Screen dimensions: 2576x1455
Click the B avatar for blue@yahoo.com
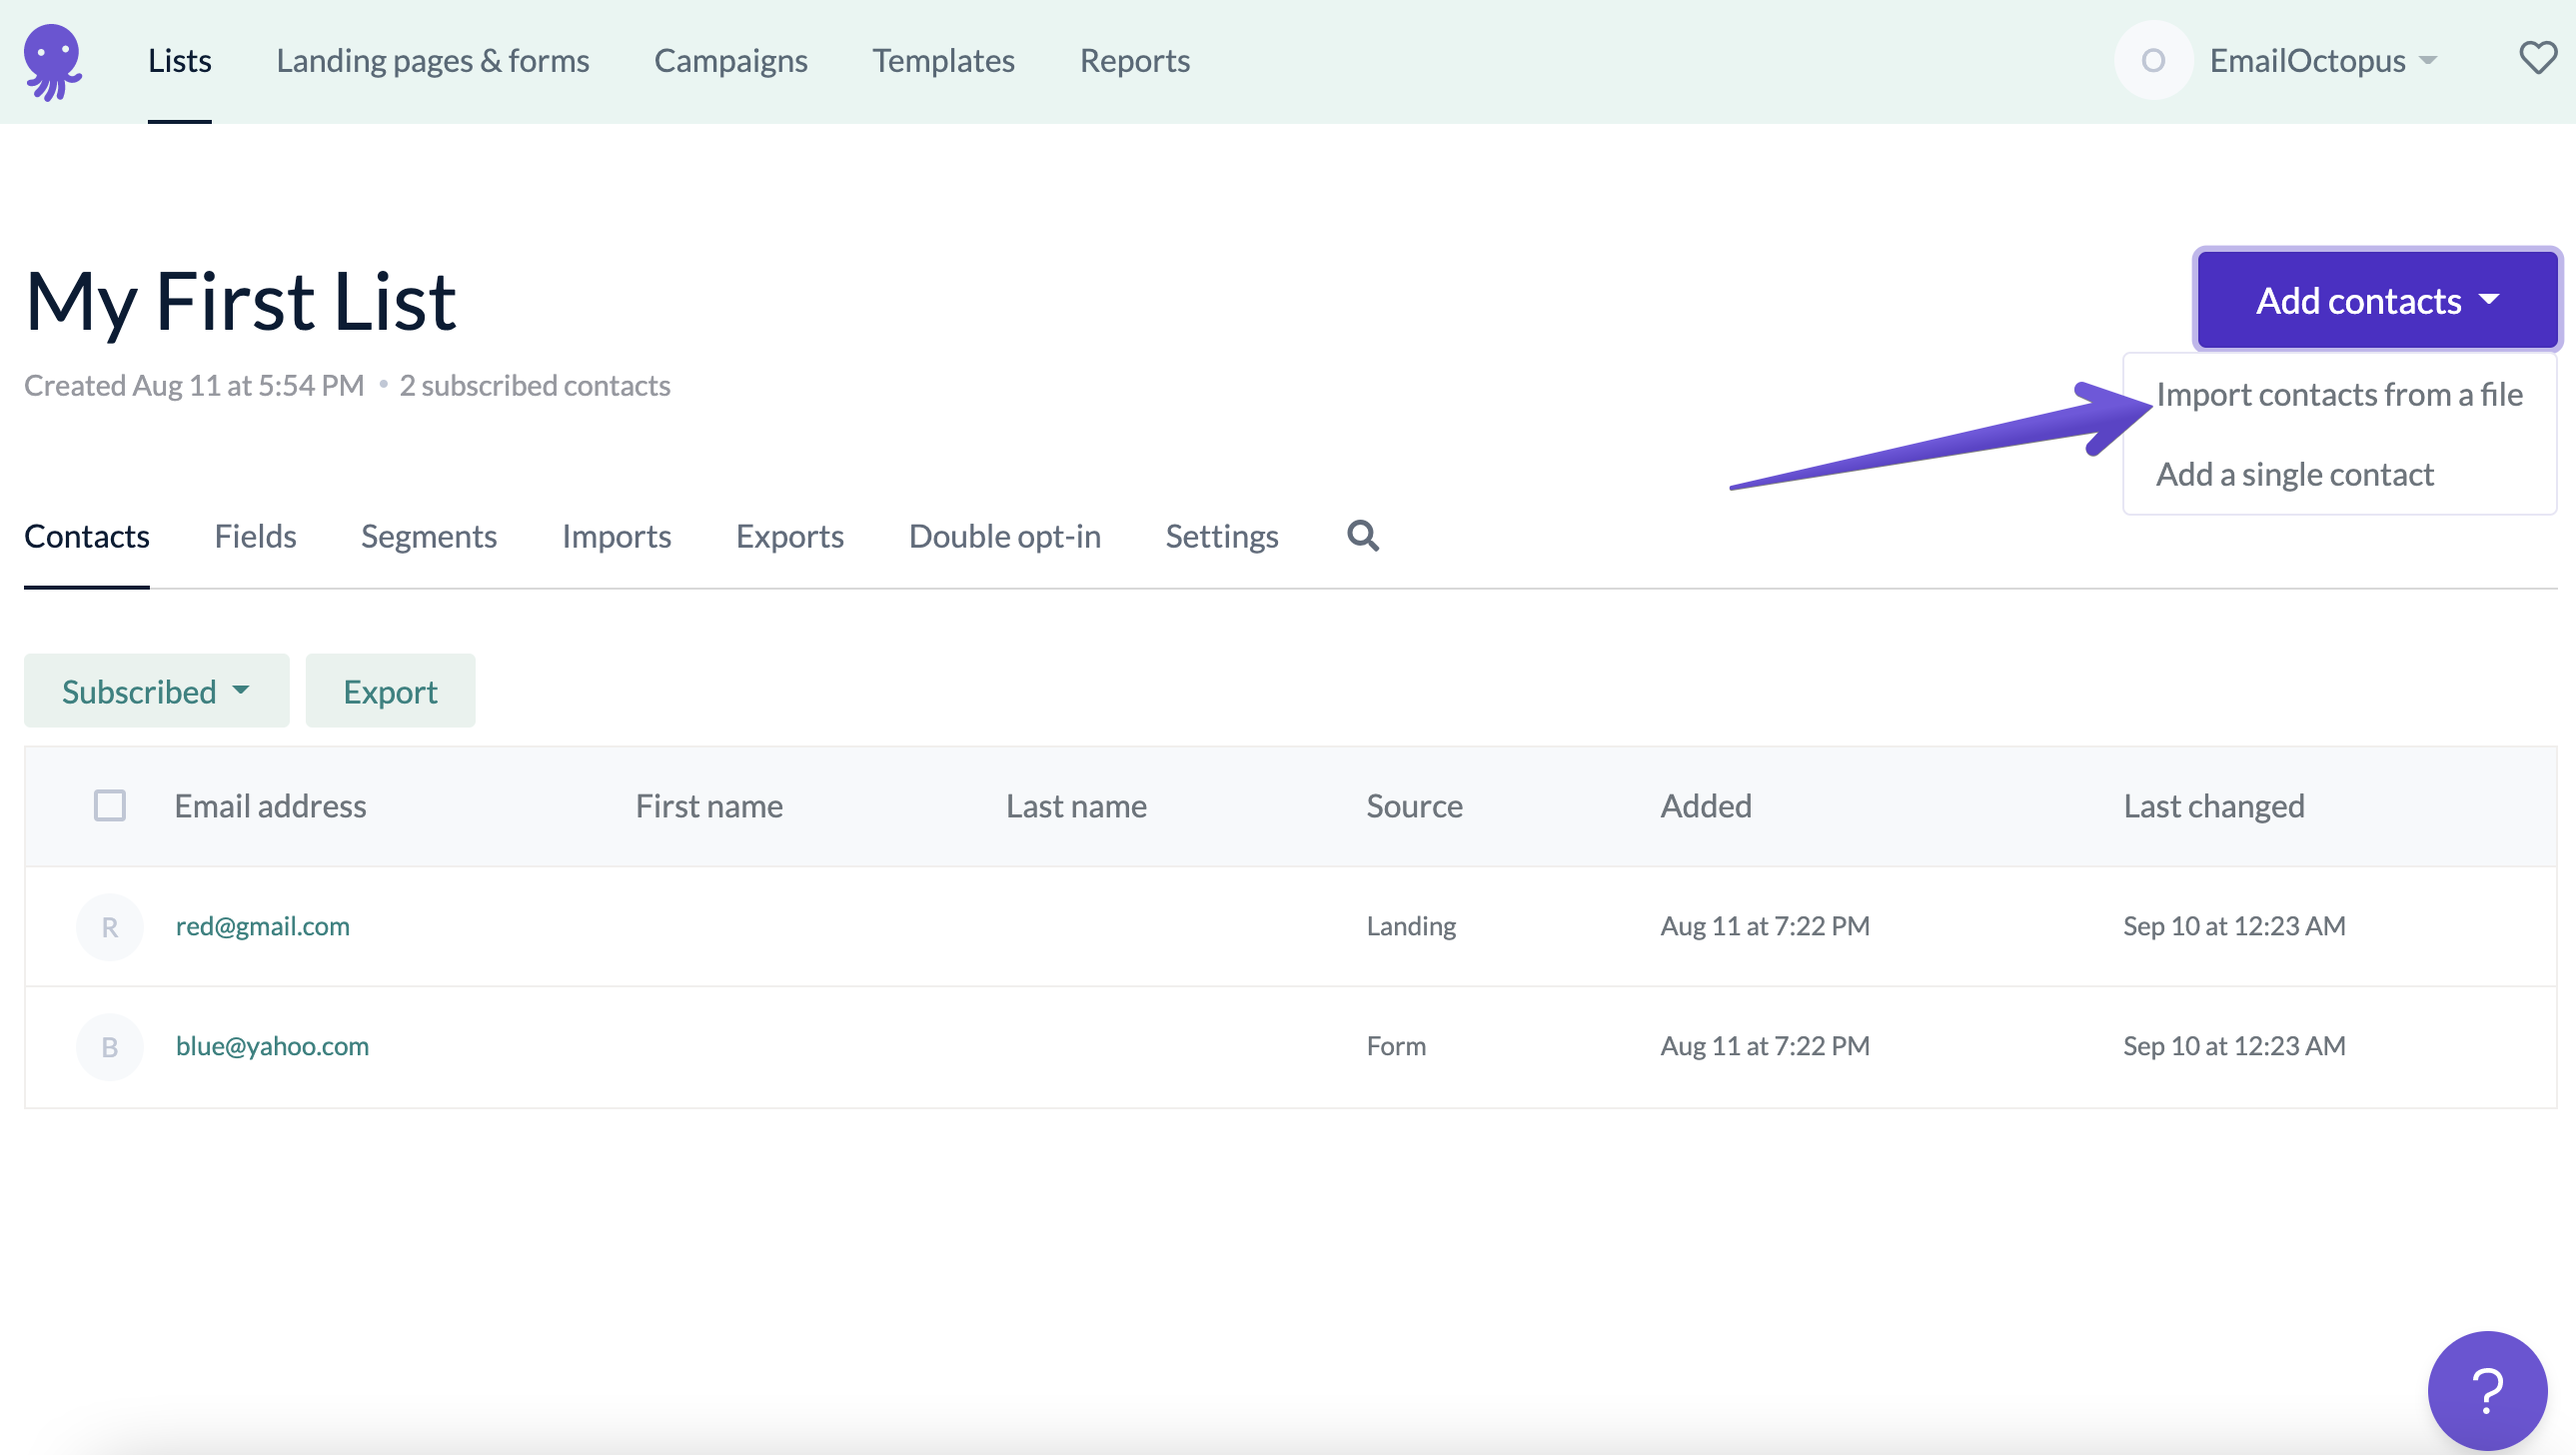pyautogui.click(x=109, y=1047)
